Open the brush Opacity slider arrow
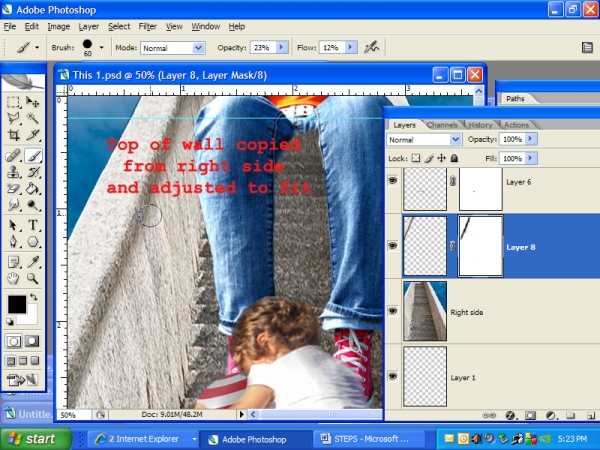The image size is (600, 450). tap(282, 47)
